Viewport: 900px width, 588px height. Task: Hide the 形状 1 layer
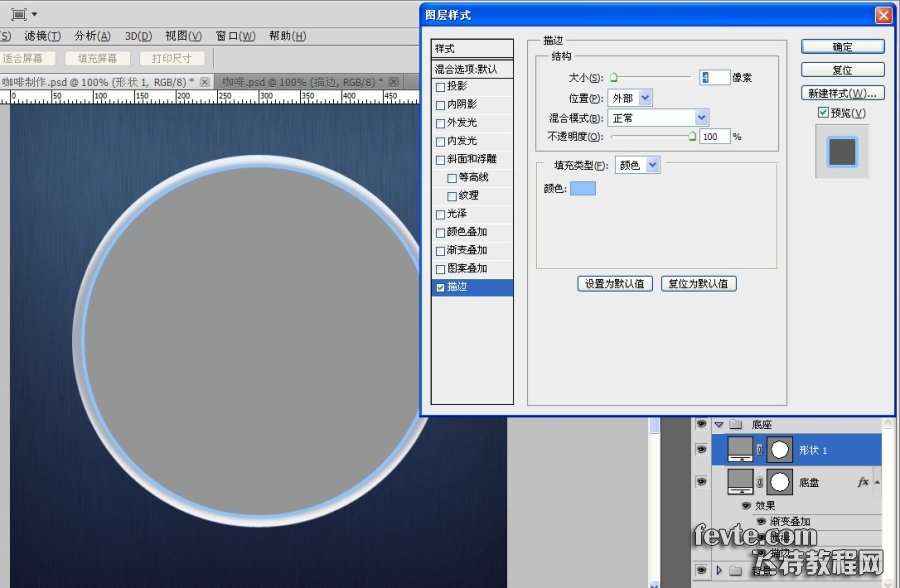click(x=701, y=450)
